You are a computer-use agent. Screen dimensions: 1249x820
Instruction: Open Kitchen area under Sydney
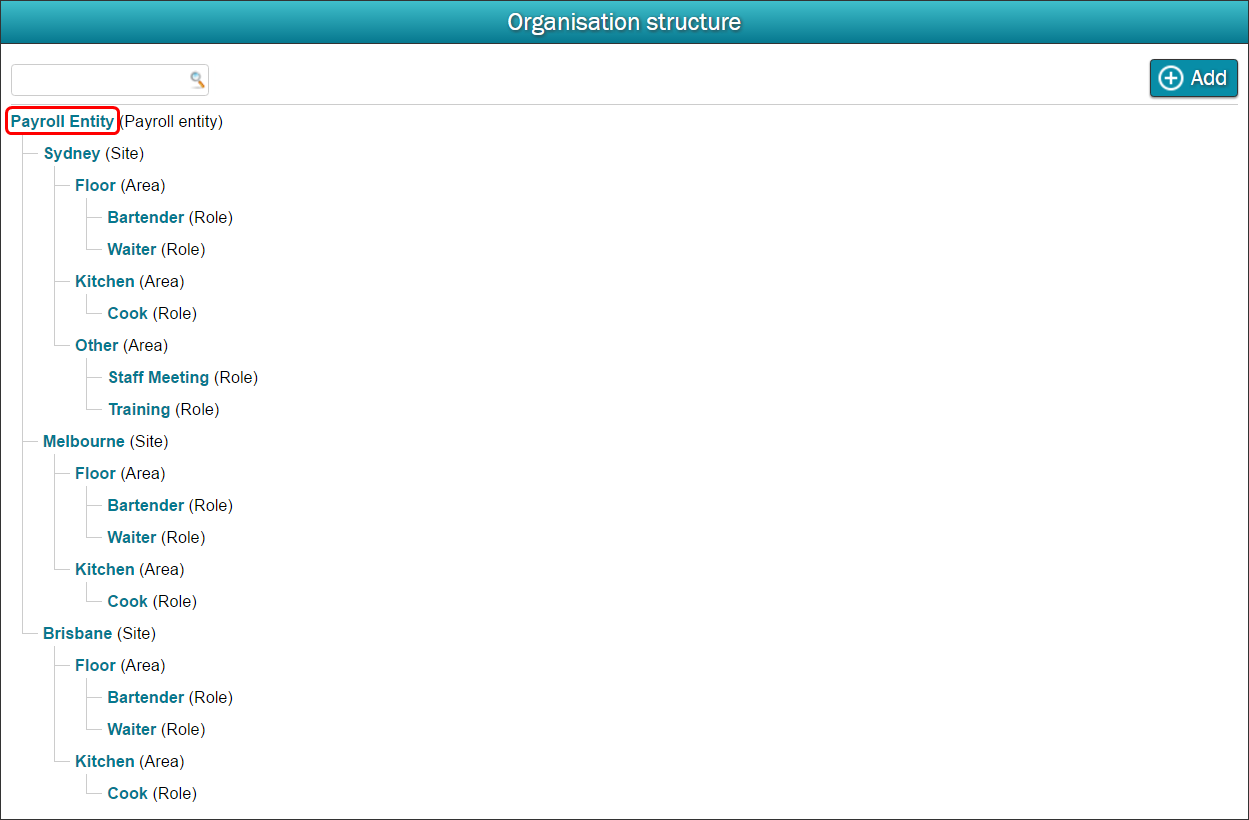(105, 281)
